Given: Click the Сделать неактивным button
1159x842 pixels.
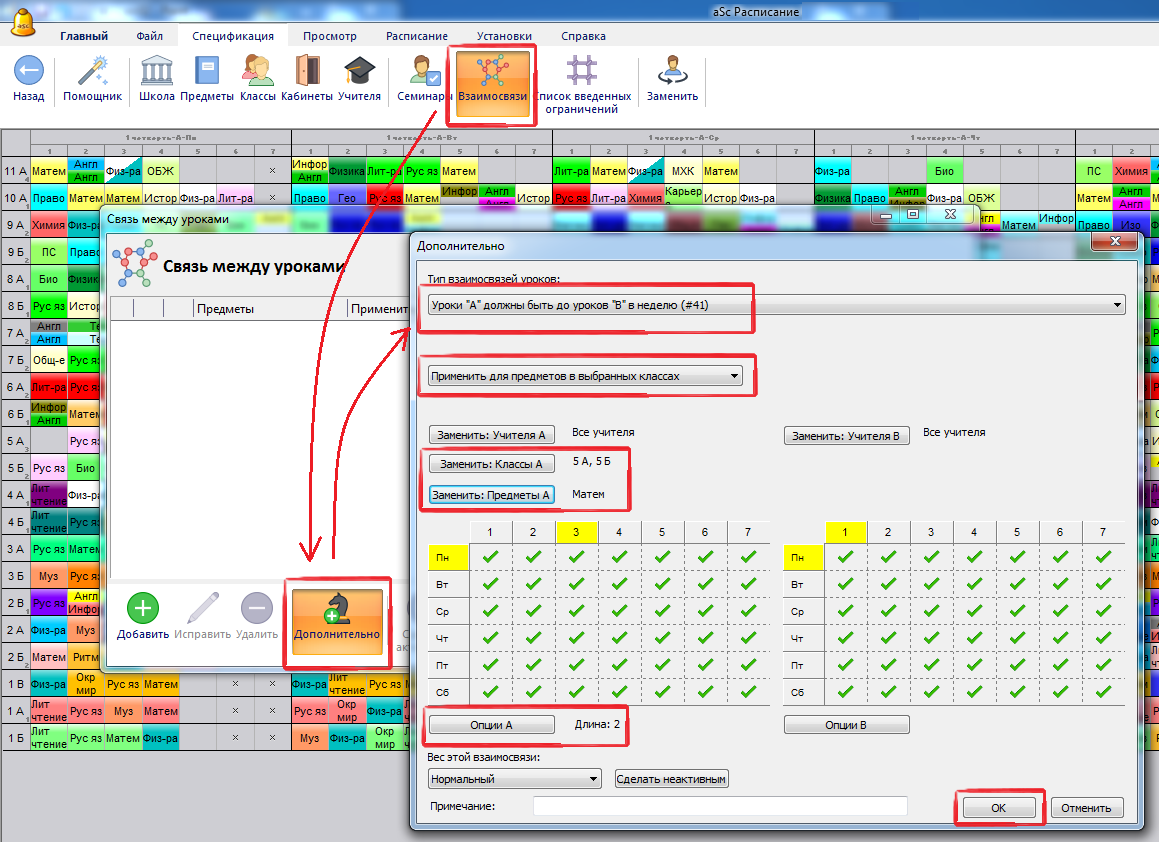Looking at the screenshot, I should (671, 779).
